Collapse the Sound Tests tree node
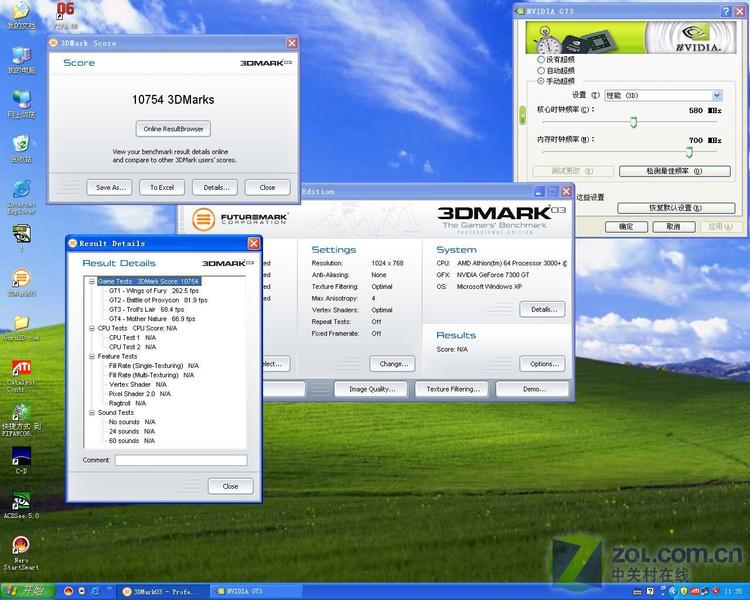This screenshot has width=750, height=600. pyautogui.click(x=91, y=412)
